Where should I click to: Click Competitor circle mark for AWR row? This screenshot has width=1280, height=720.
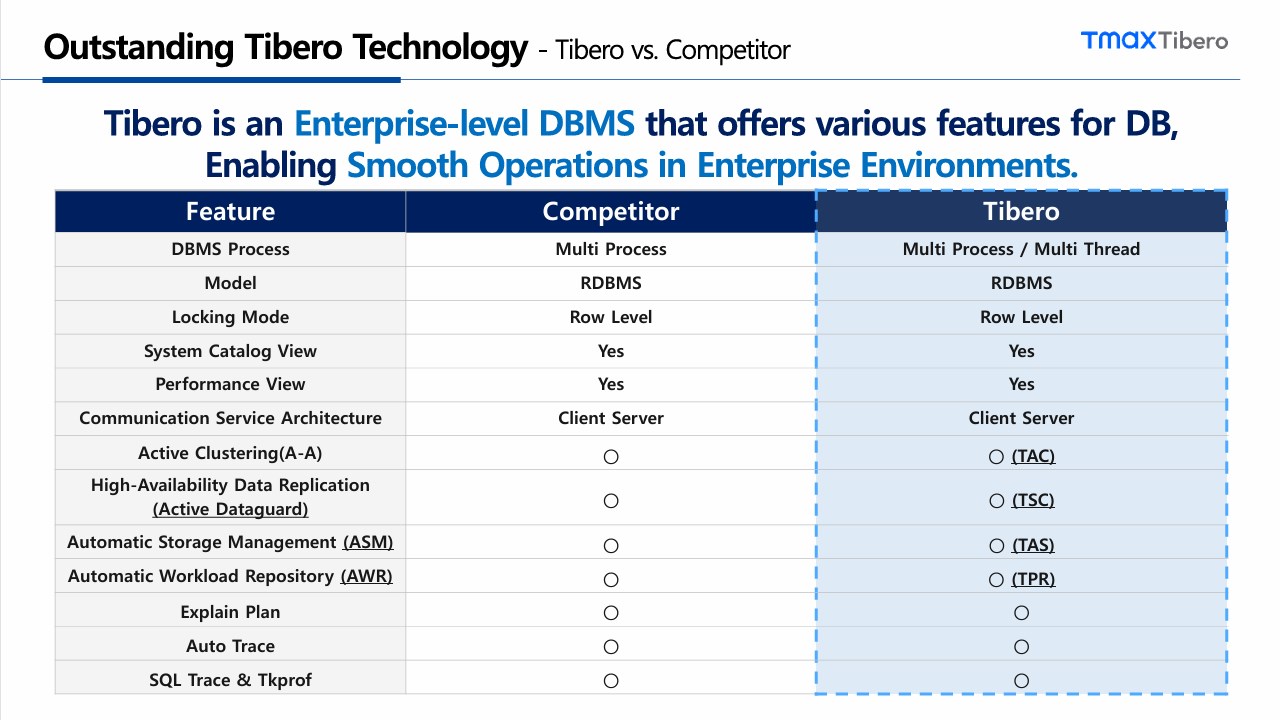(x=611, y=579)
